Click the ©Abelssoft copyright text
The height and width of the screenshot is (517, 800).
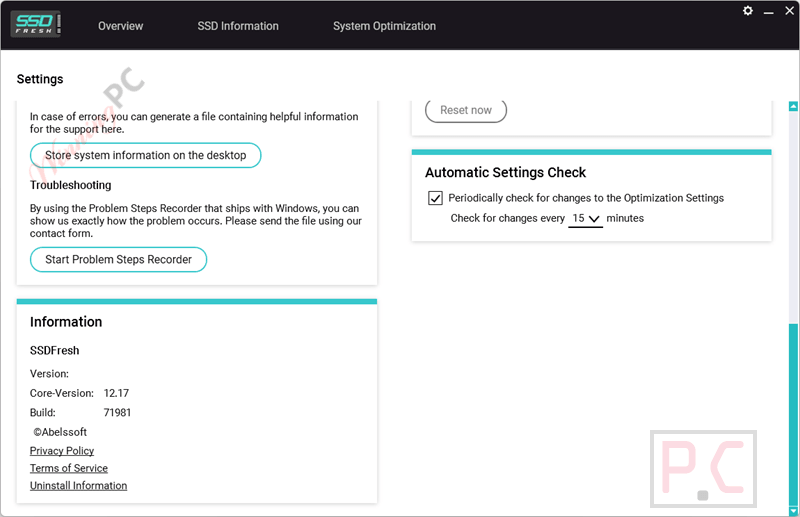[x=60, y=432]
